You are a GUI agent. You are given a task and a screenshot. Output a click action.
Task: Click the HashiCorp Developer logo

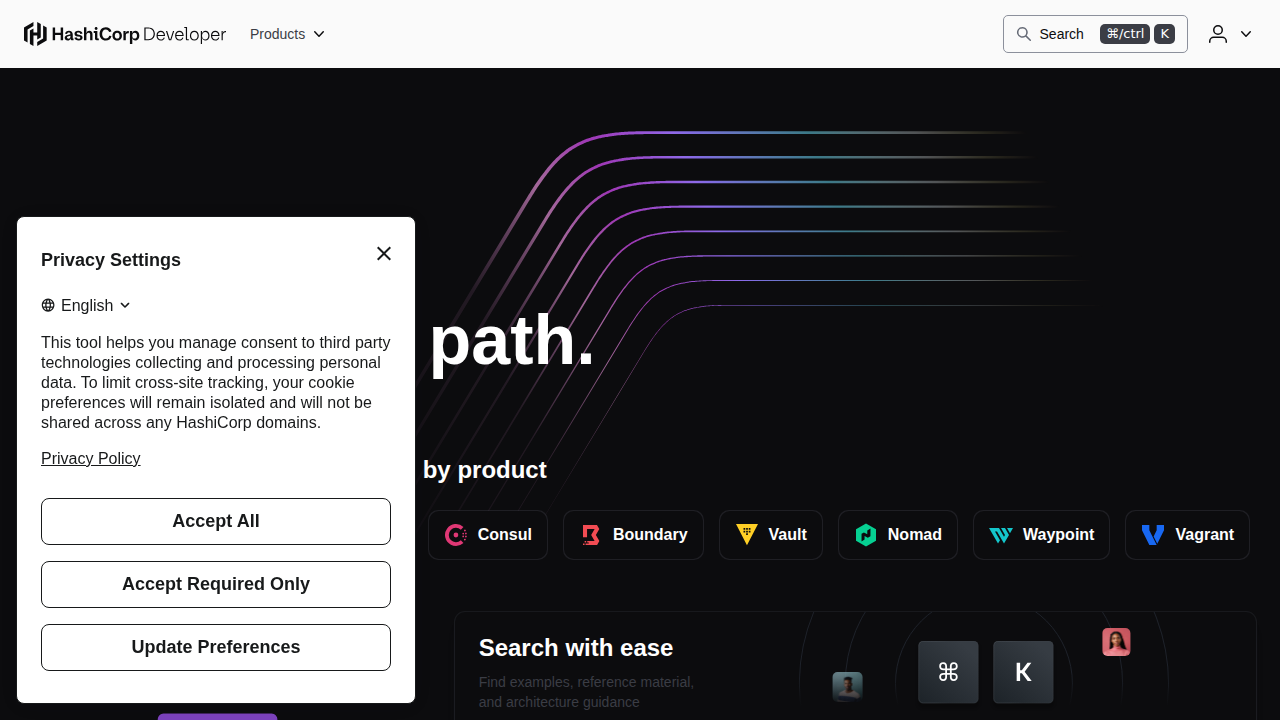[124, 33]
